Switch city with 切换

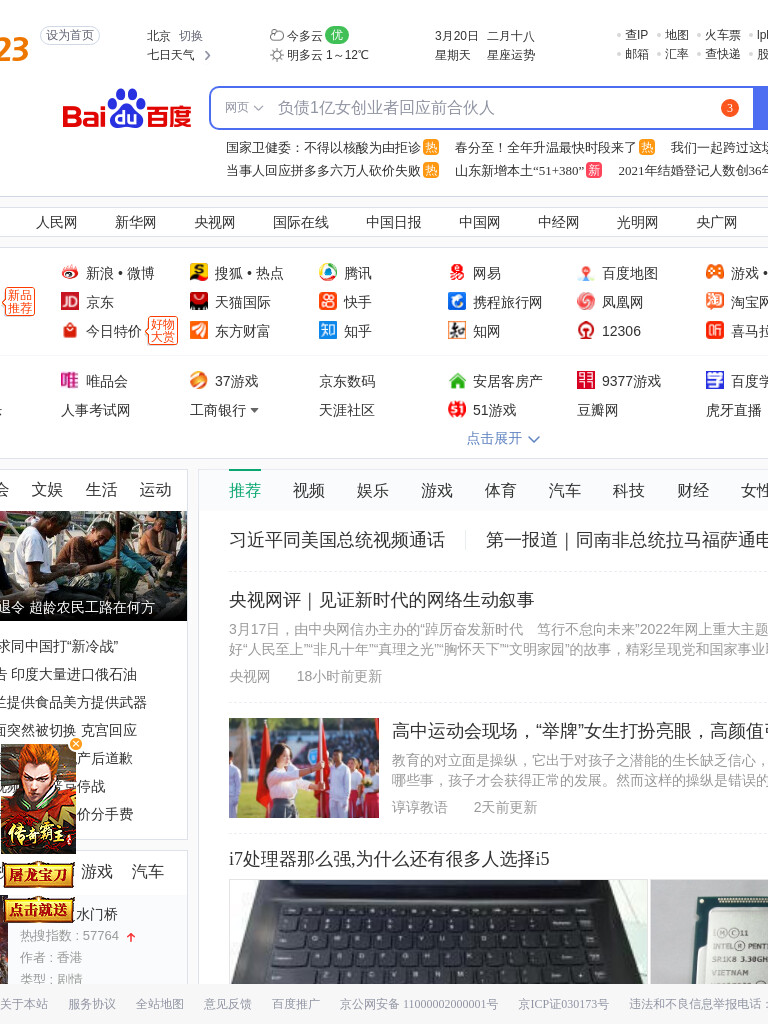[191, 36]
